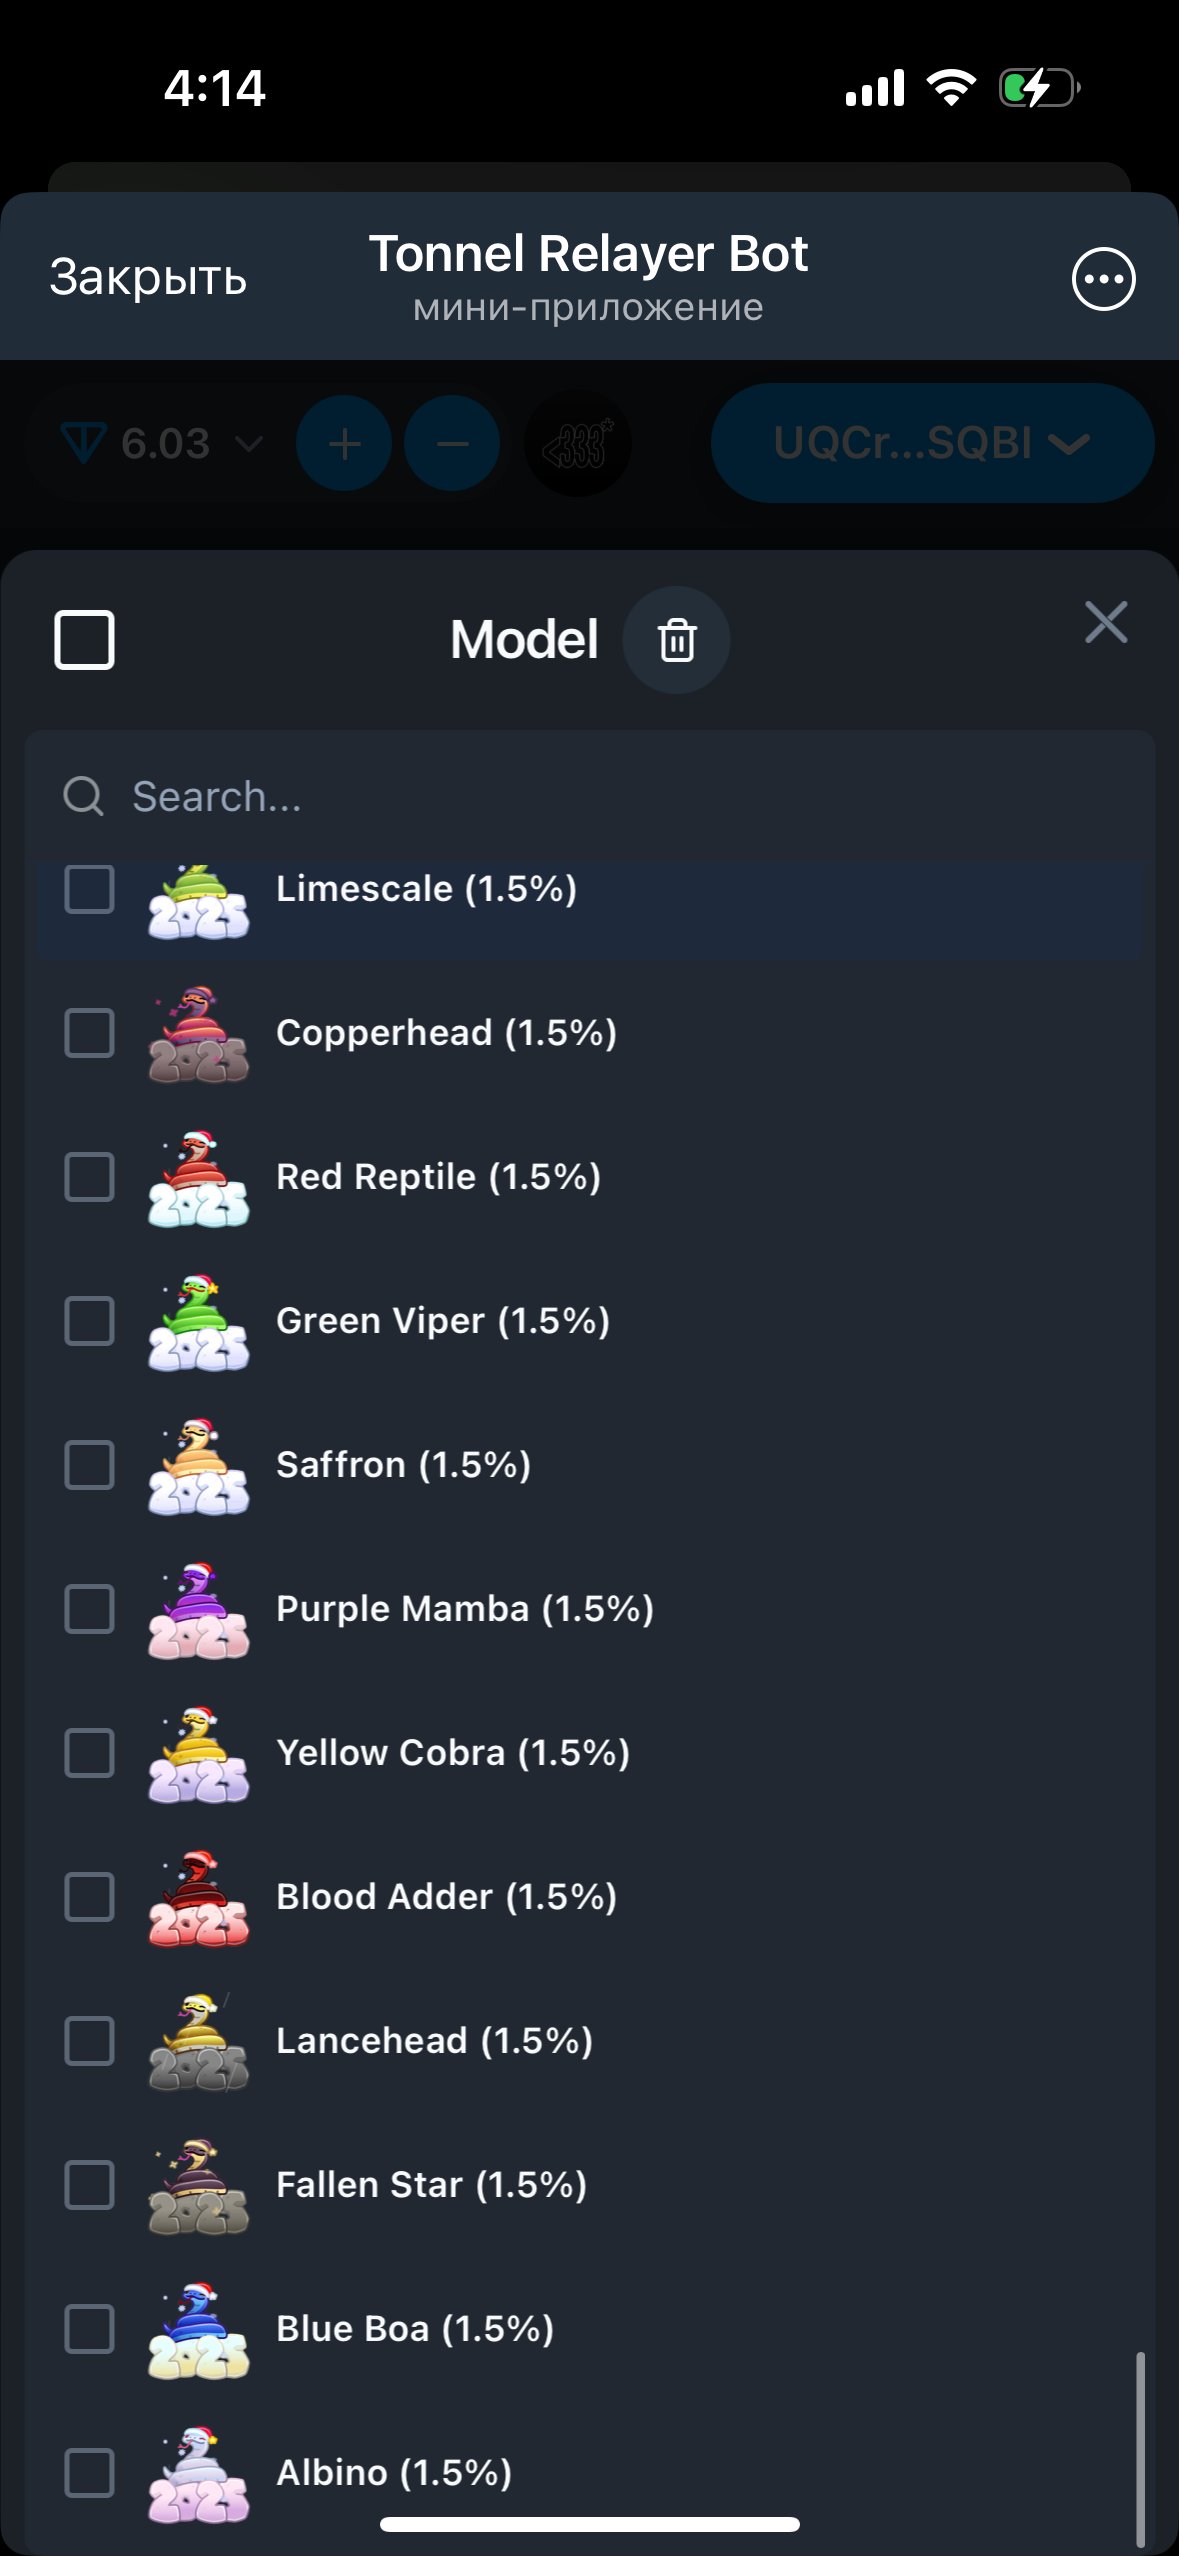Image resolution: width=1179 pixels, height=2556 pixels.
Task: Click the Copperhead snake model icon
Action: tap(198, 1034)
